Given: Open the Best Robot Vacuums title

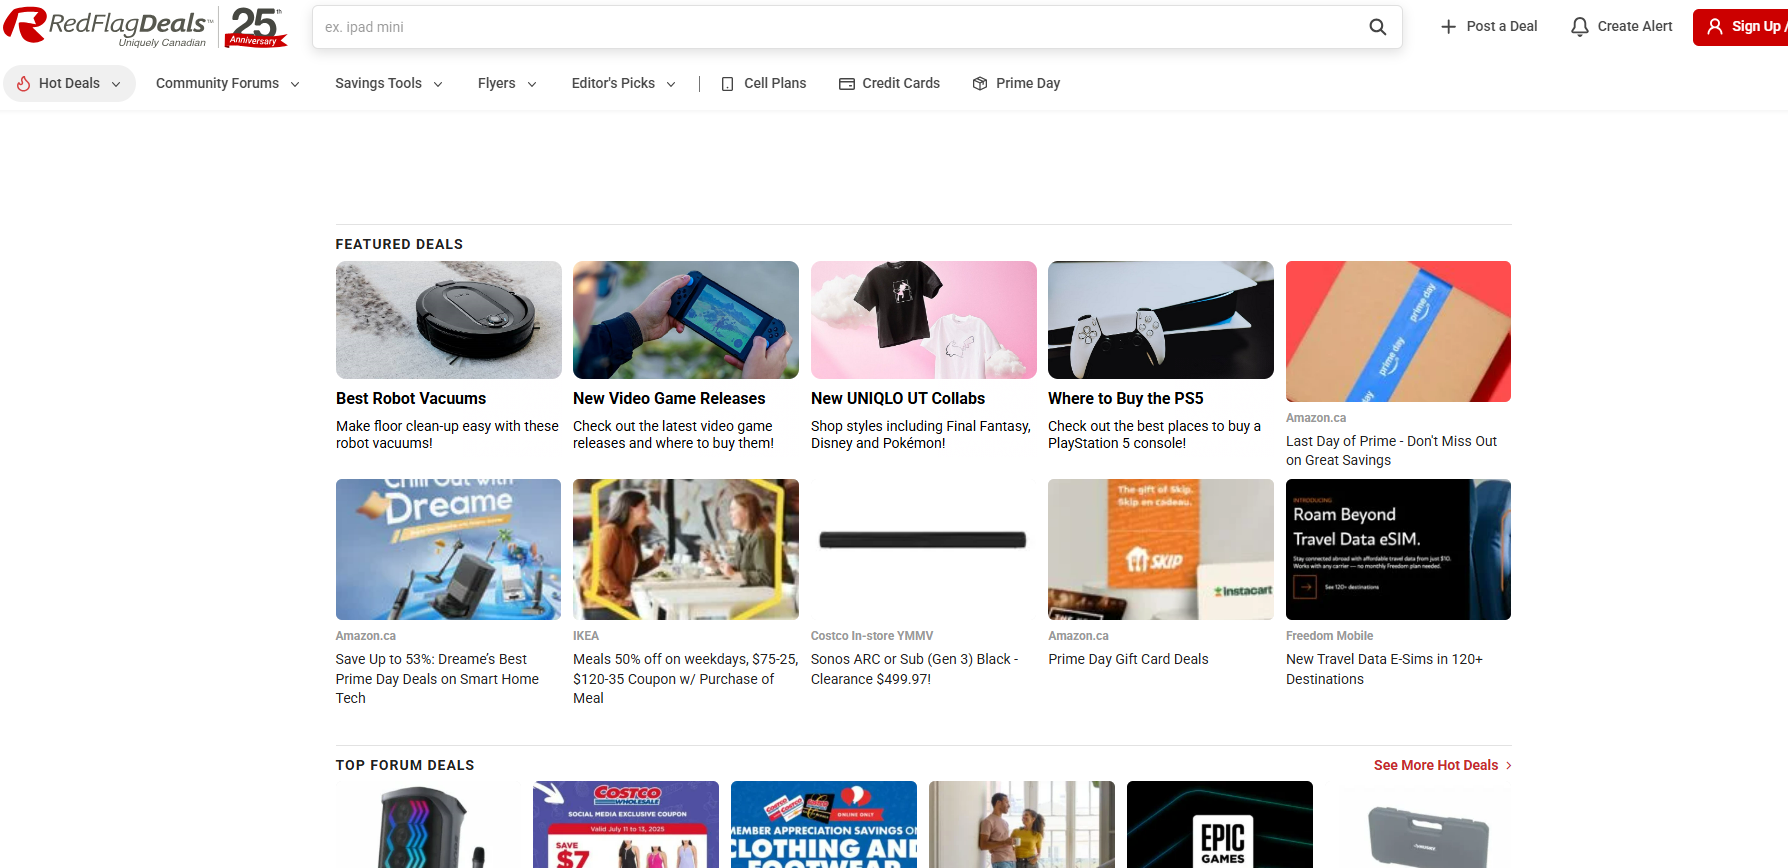Looking at the screenshot, I should pos(411,398).
